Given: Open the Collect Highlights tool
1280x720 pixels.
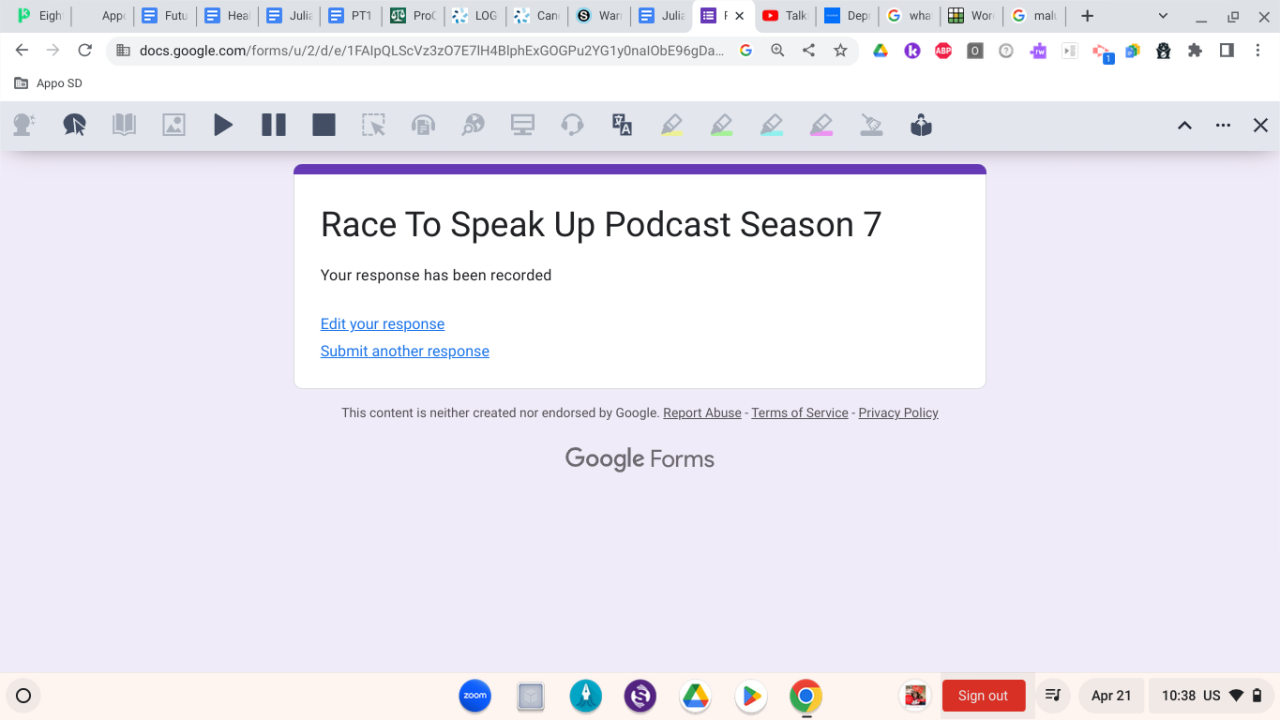Looking at the screenshot, I should coord(921,125).
